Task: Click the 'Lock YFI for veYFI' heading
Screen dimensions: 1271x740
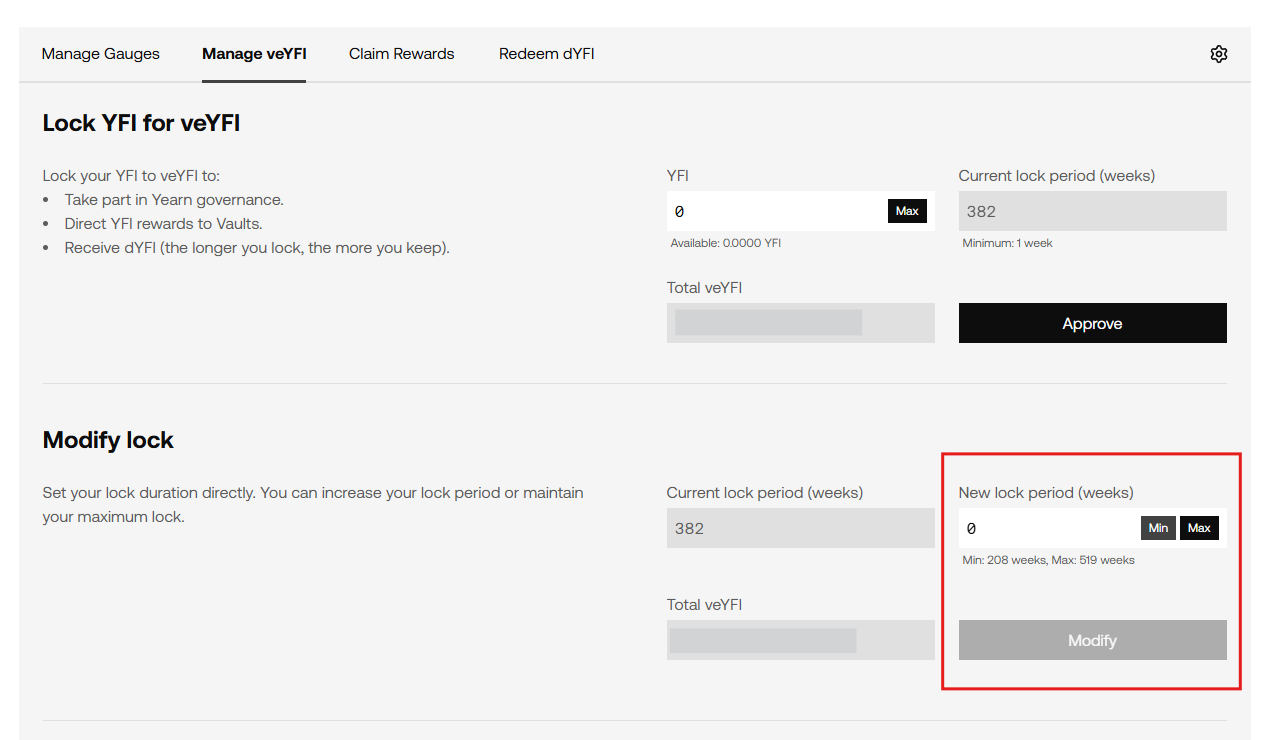Action: coord(141,123)
